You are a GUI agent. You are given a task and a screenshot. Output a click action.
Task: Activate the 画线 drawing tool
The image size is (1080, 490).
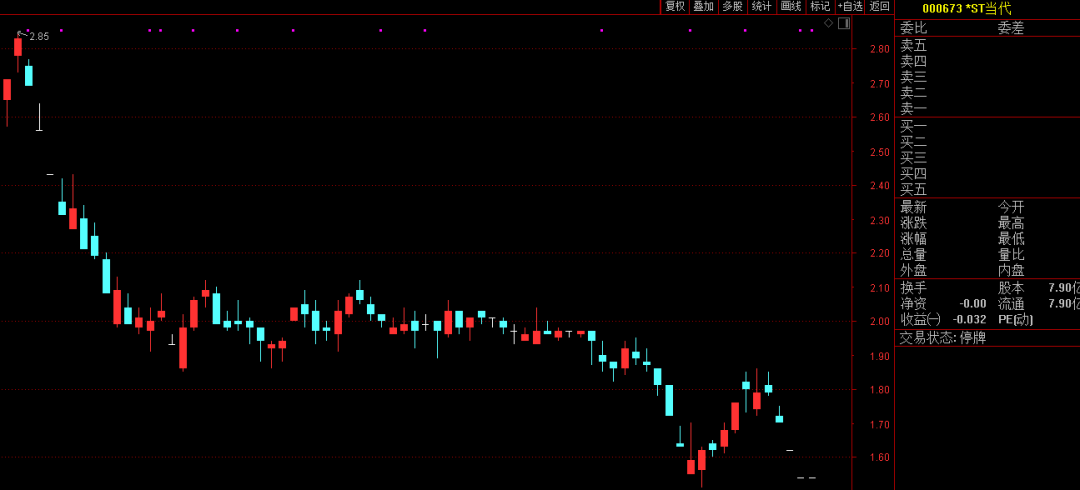[791, 7]
